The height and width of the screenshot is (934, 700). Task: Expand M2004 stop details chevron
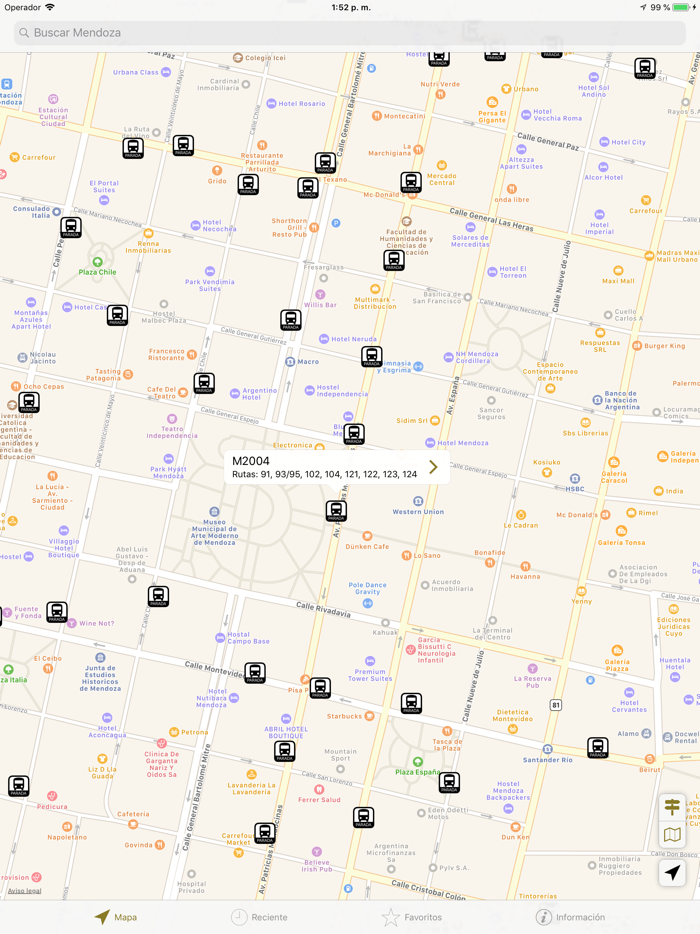(x=433, y=467)
